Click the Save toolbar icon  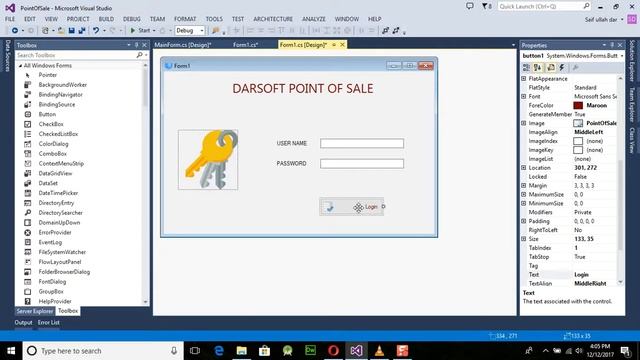(71, 31)
